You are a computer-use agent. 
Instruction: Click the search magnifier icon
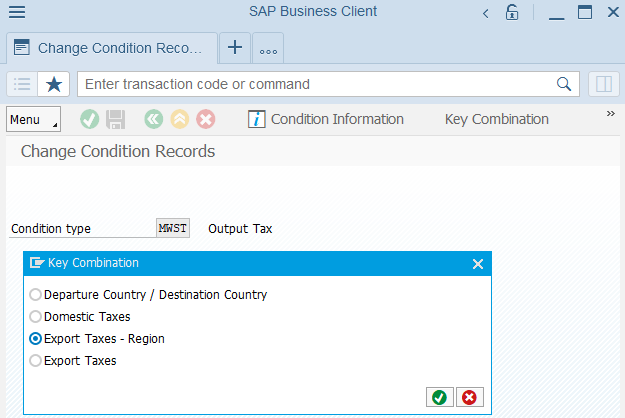pos(564,84)
